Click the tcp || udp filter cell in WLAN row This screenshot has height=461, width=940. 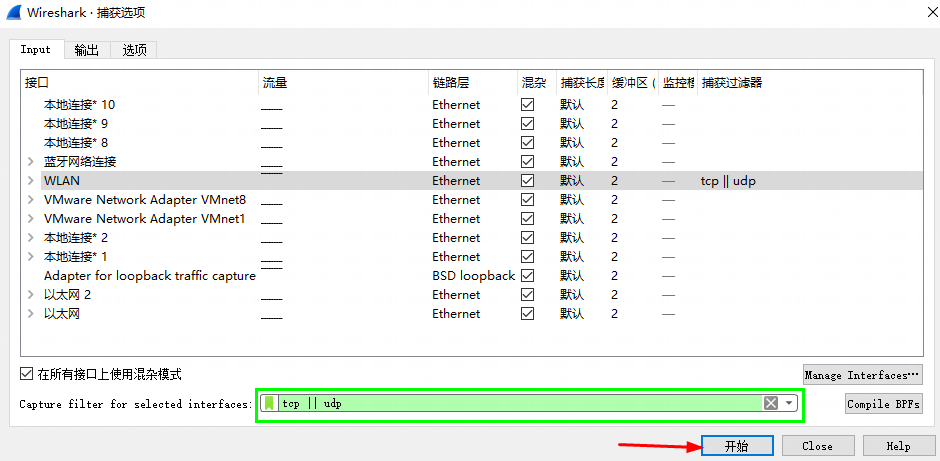[728, 181]
